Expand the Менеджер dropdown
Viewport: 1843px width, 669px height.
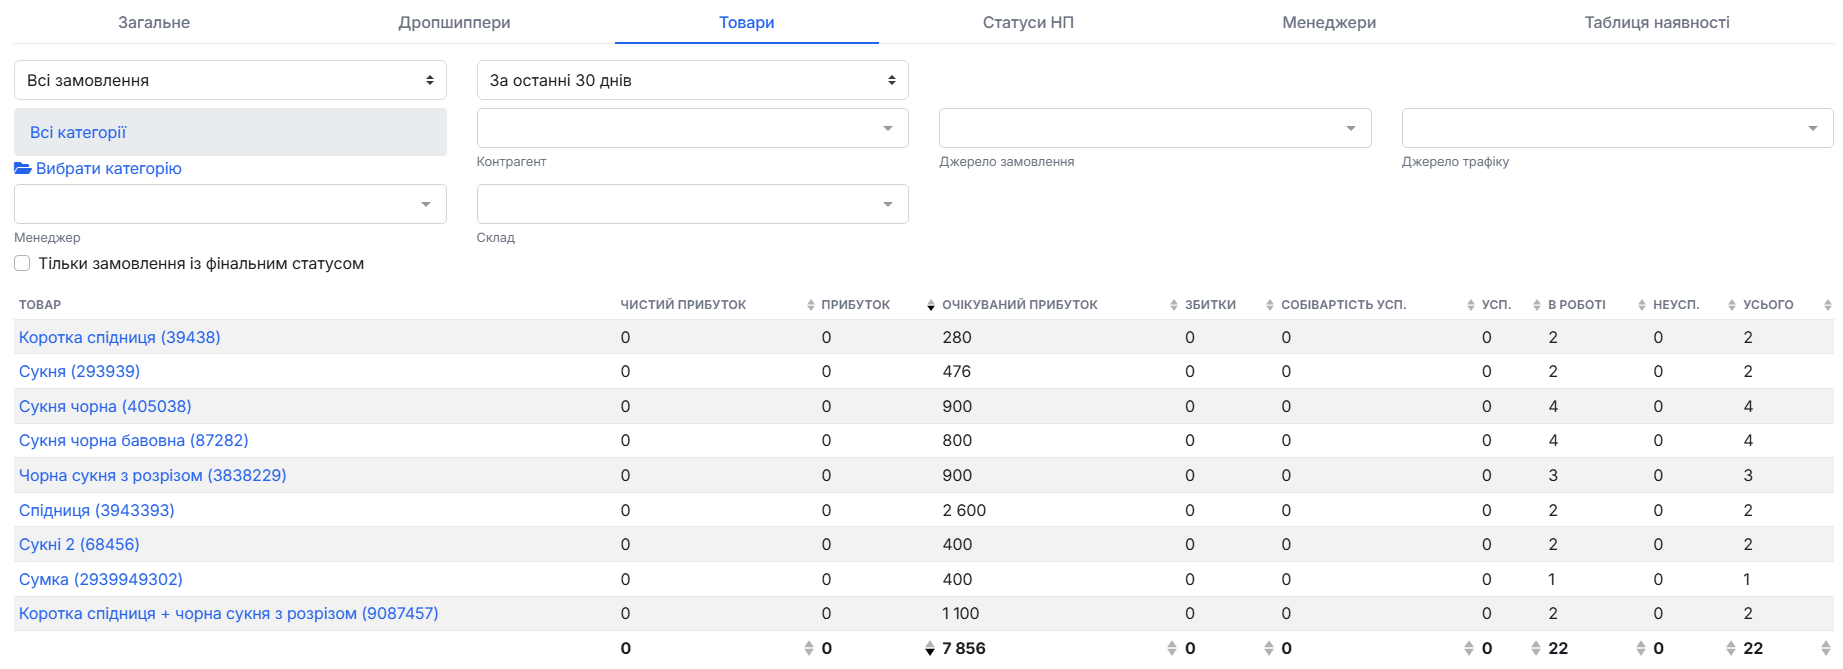230,204
